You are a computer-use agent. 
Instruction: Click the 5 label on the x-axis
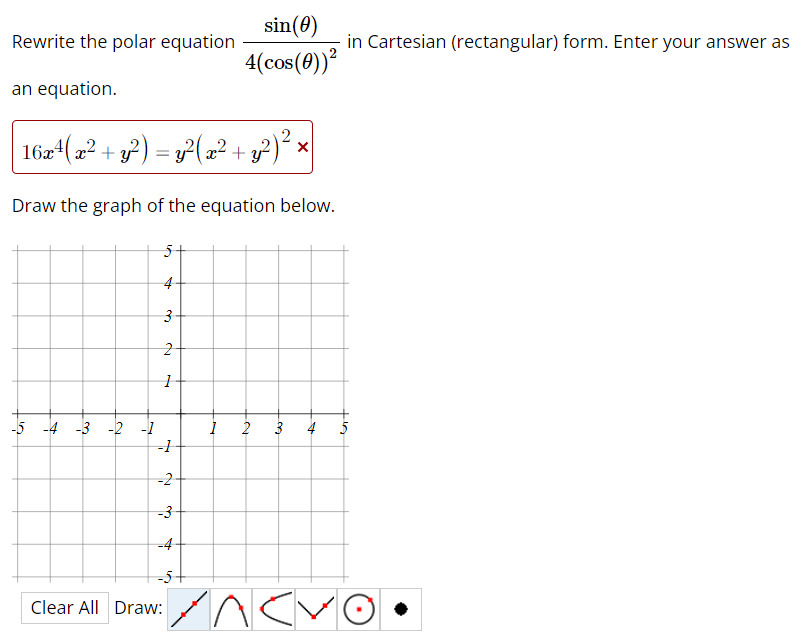pos(343,429)
